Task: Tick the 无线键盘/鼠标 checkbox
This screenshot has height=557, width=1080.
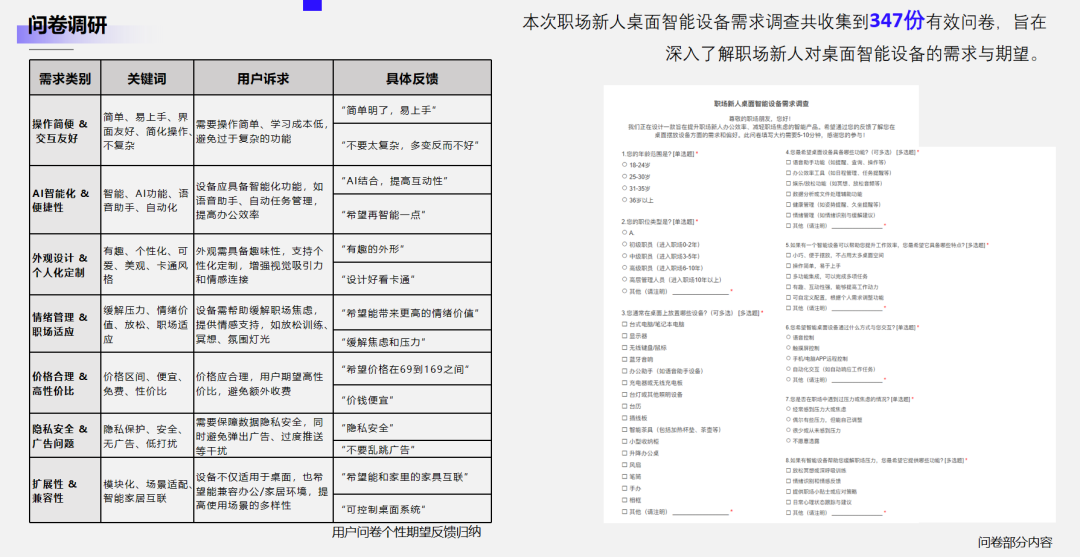Action: (623, 348)
